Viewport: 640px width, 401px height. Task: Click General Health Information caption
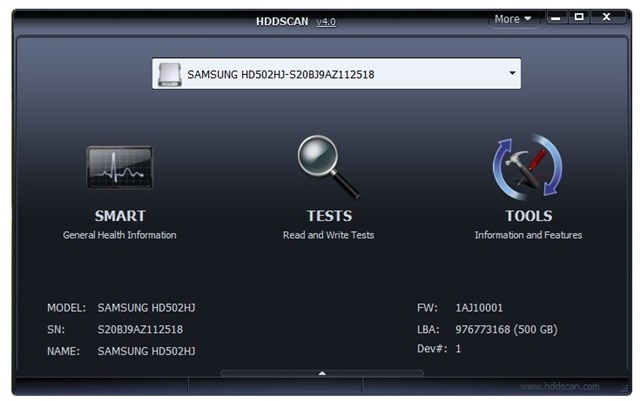[x=120, y=235]
